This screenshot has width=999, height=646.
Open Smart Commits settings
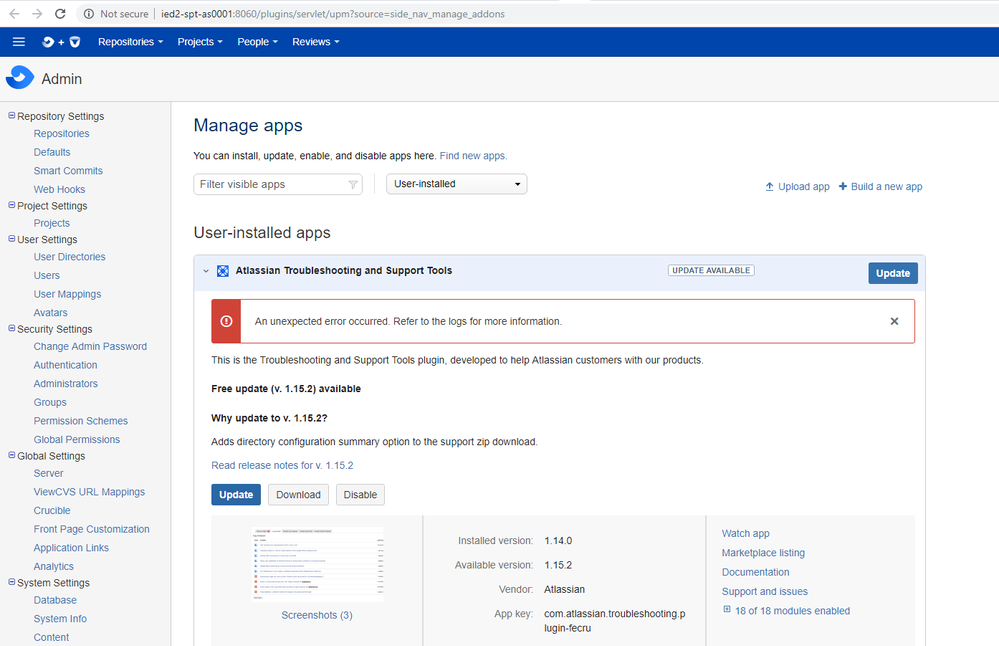[x=68, y=171]
